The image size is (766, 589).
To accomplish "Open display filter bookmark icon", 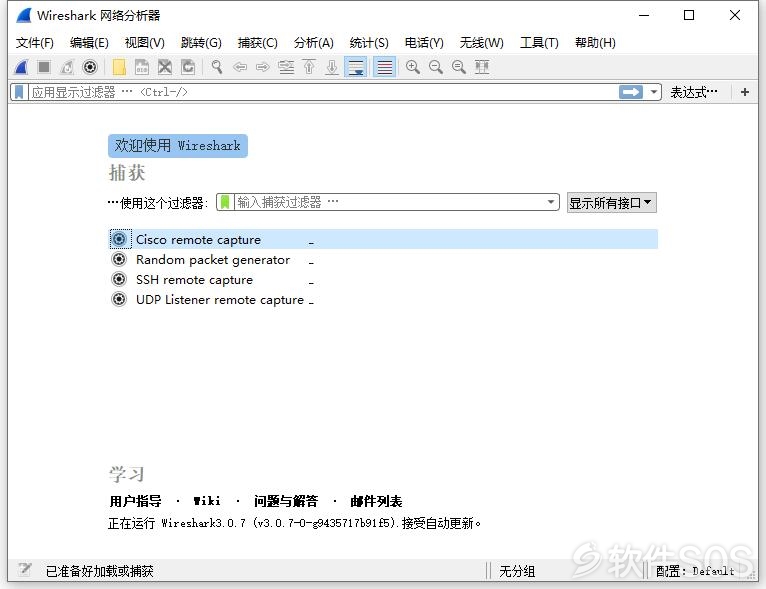I will coord(19,92).
